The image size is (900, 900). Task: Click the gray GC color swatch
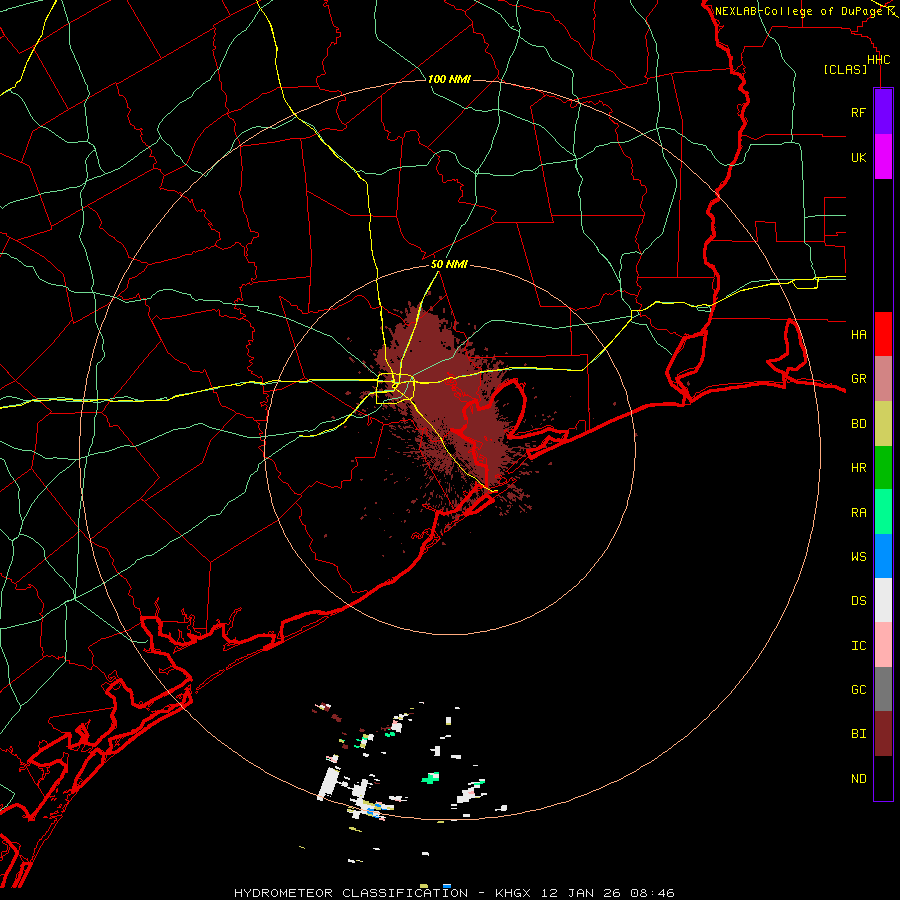(x=883, y=689)
